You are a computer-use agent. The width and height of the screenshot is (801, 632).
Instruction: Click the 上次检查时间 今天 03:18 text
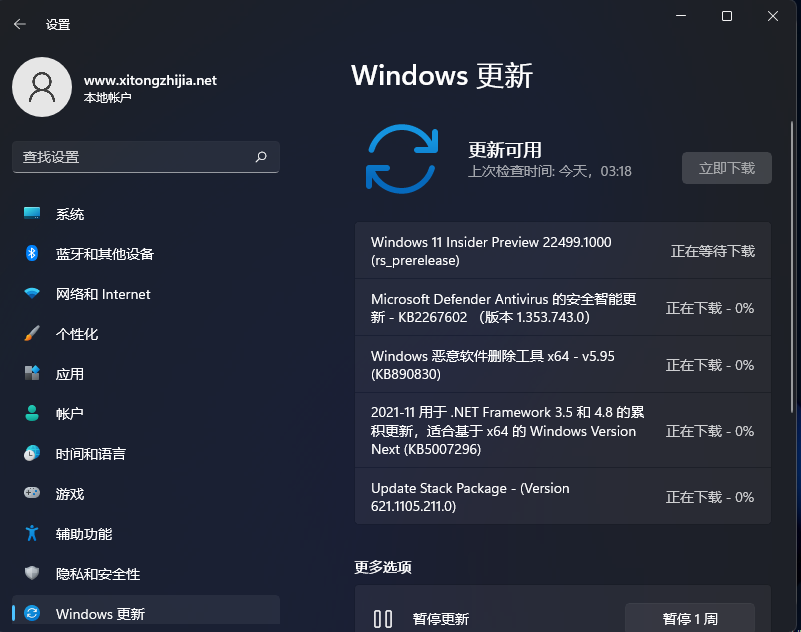[x=550, y=171]
